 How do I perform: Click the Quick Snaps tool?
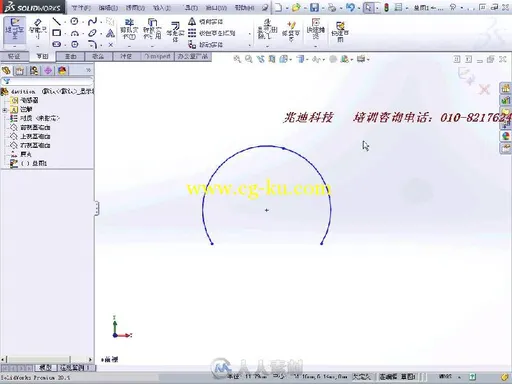point(315,29)
